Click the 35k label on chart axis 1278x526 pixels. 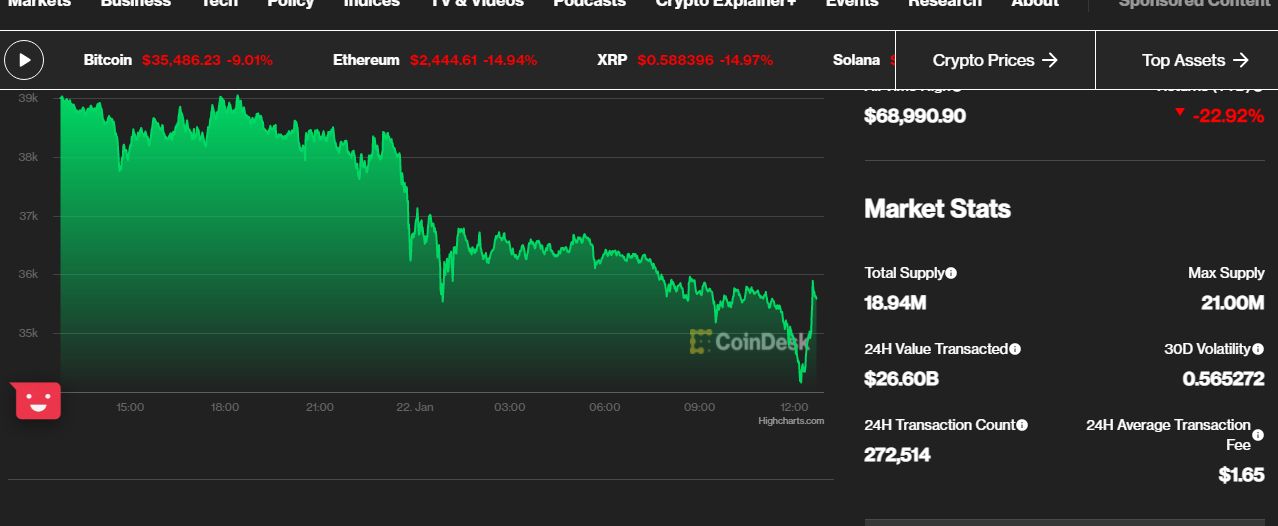point(28,333)
